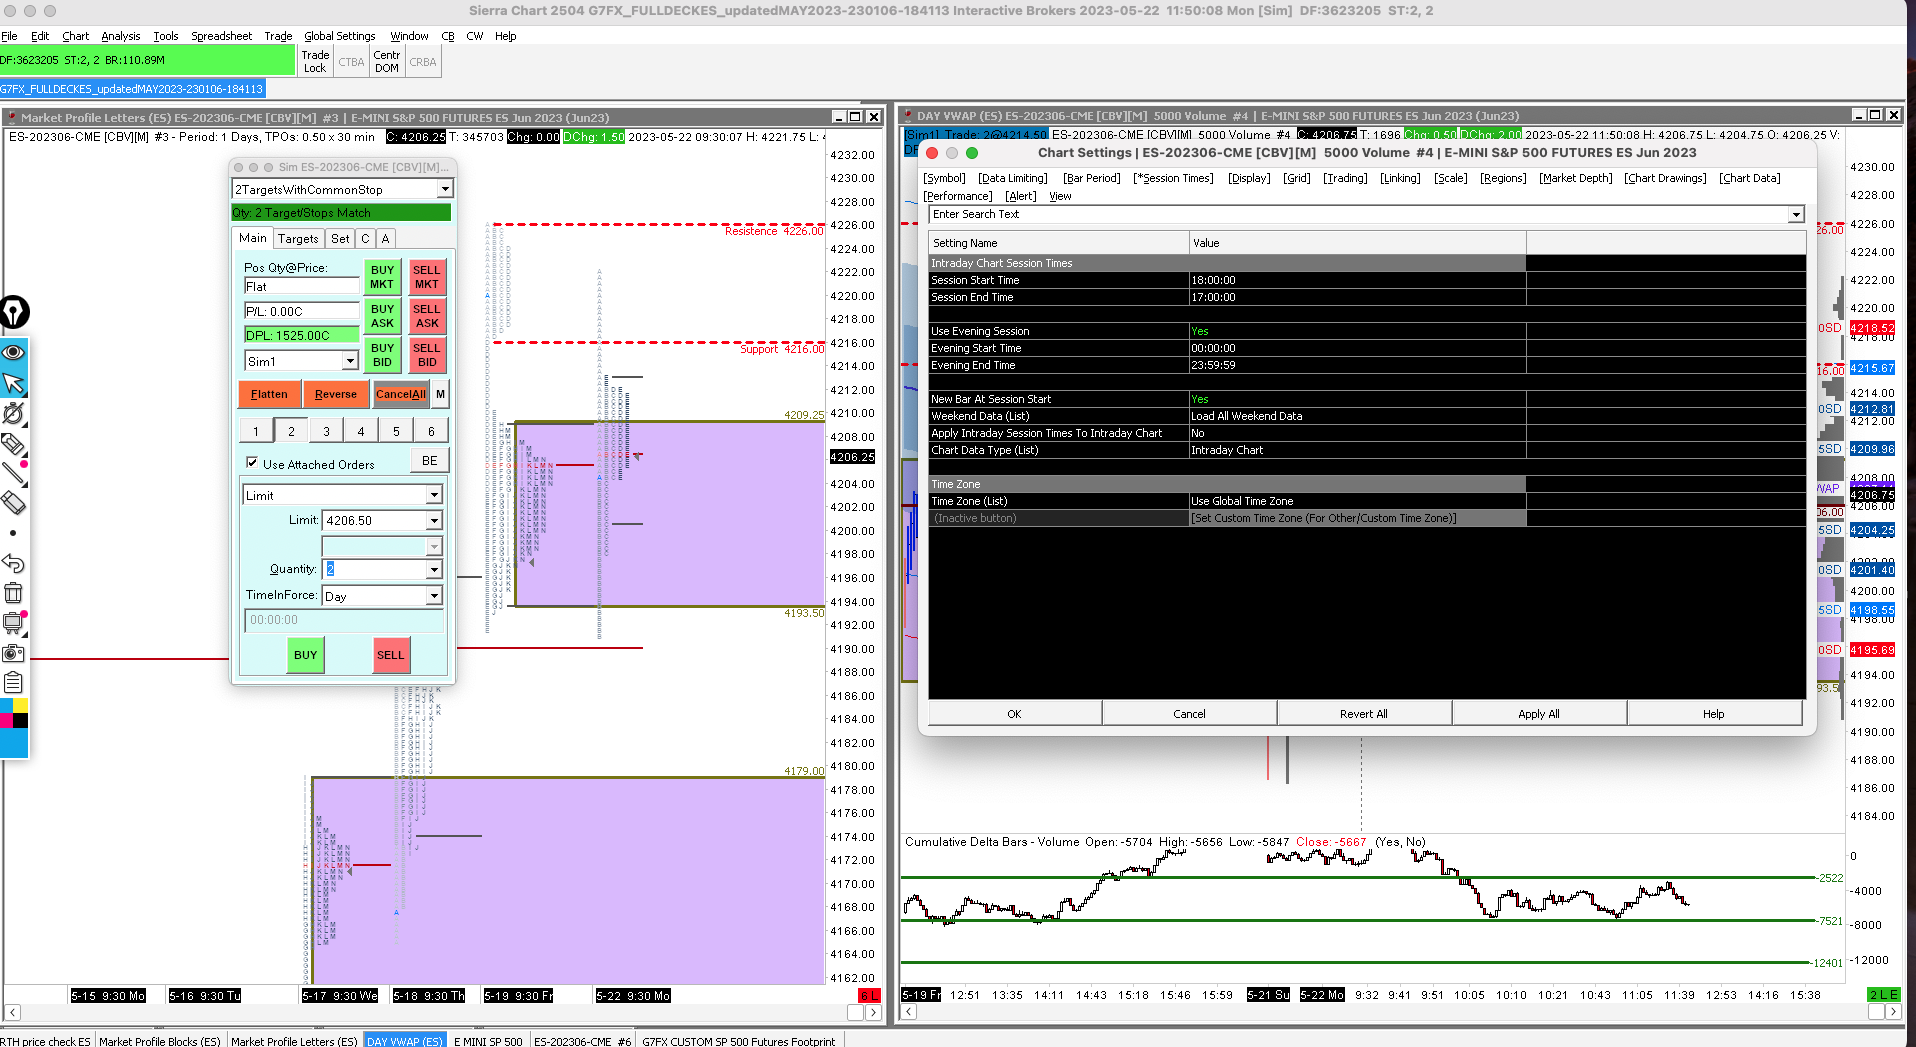1916x1047 pixels.
Task: Toggle the CRBA toolbar button
Action: 423,62
